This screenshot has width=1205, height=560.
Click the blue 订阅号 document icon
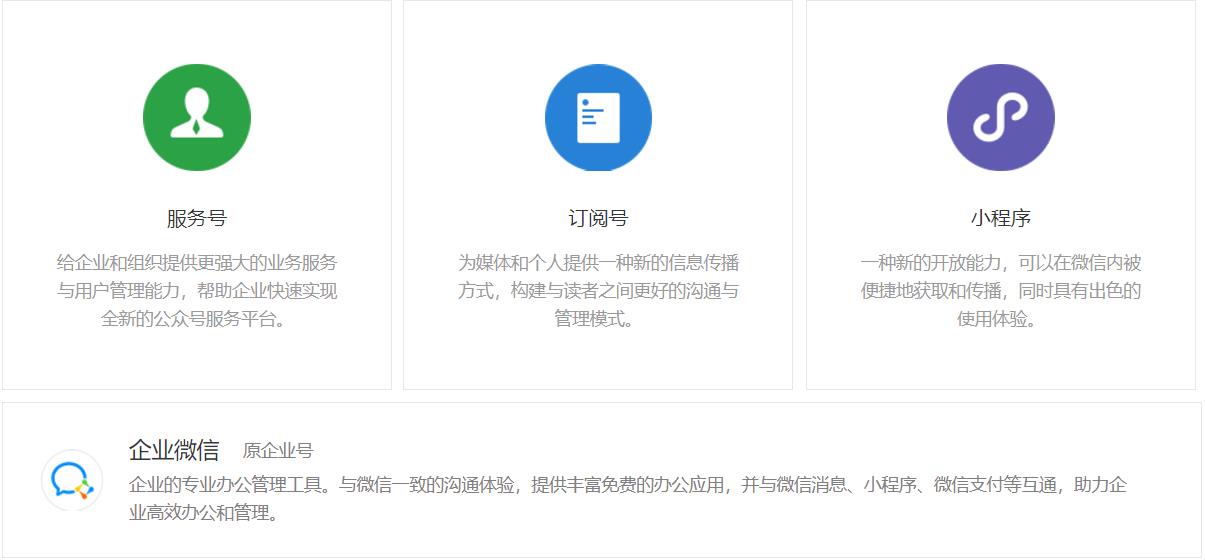598,117
